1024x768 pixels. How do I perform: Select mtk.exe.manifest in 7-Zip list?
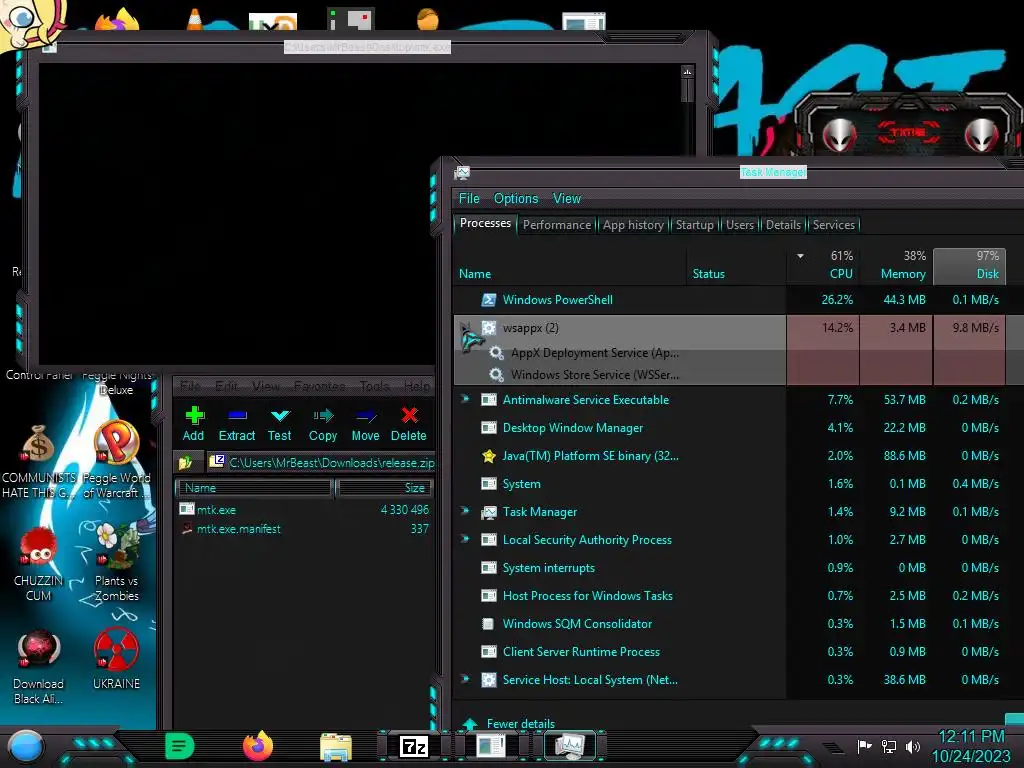coord(238,529)
